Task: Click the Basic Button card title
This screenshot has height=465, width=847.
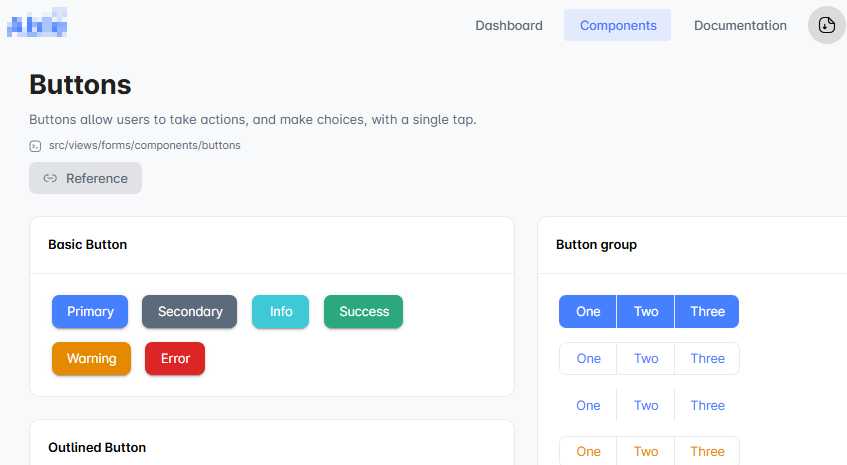Action: tap(88, 245)
